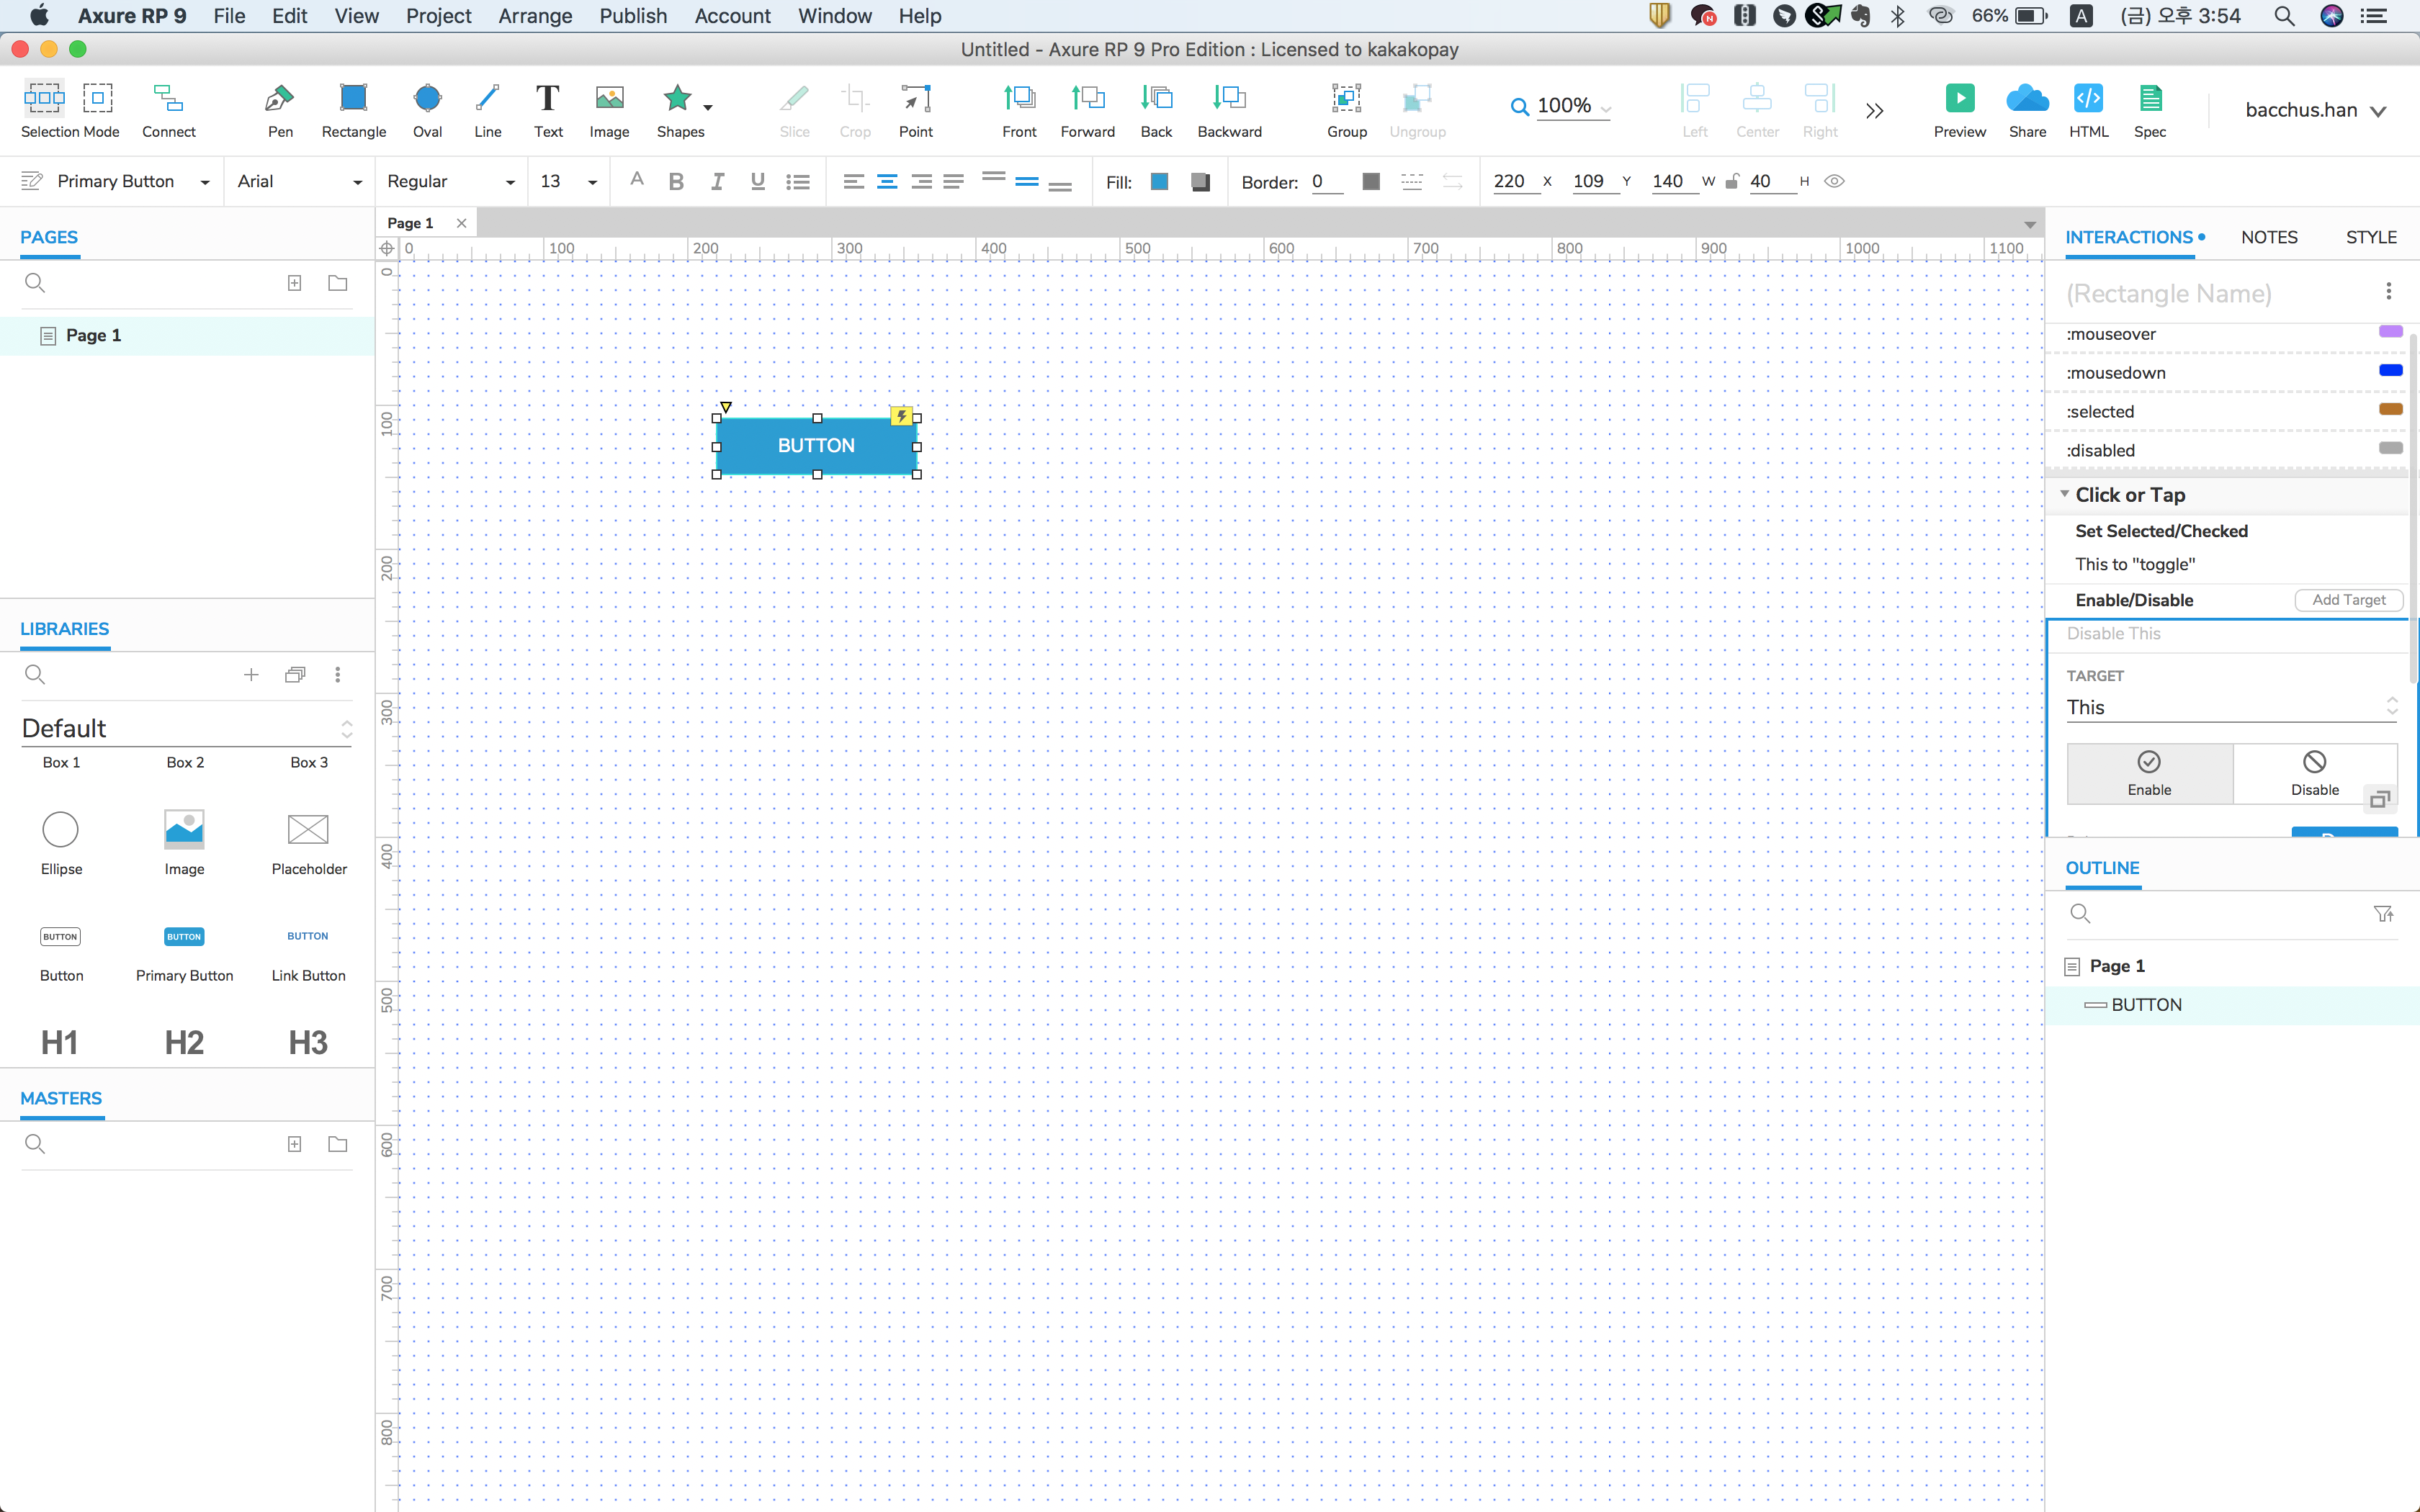The height and width of the screenshot is (1512, 2420).
Task: Open the Arrange menu
Action: tap(534, 16)
